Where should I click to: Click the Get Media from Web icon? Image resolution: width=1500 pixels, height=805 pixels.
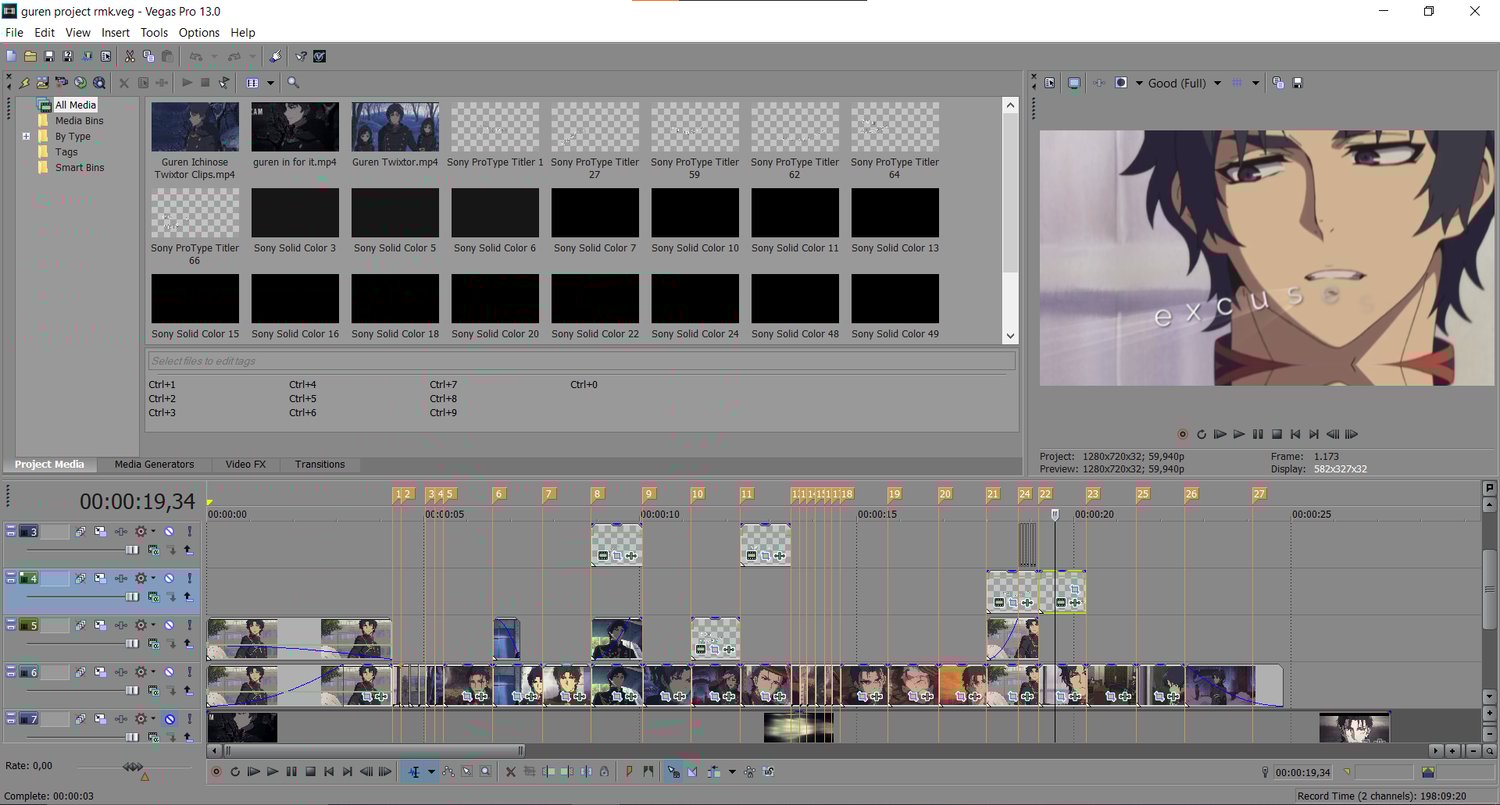click(80, 82)
